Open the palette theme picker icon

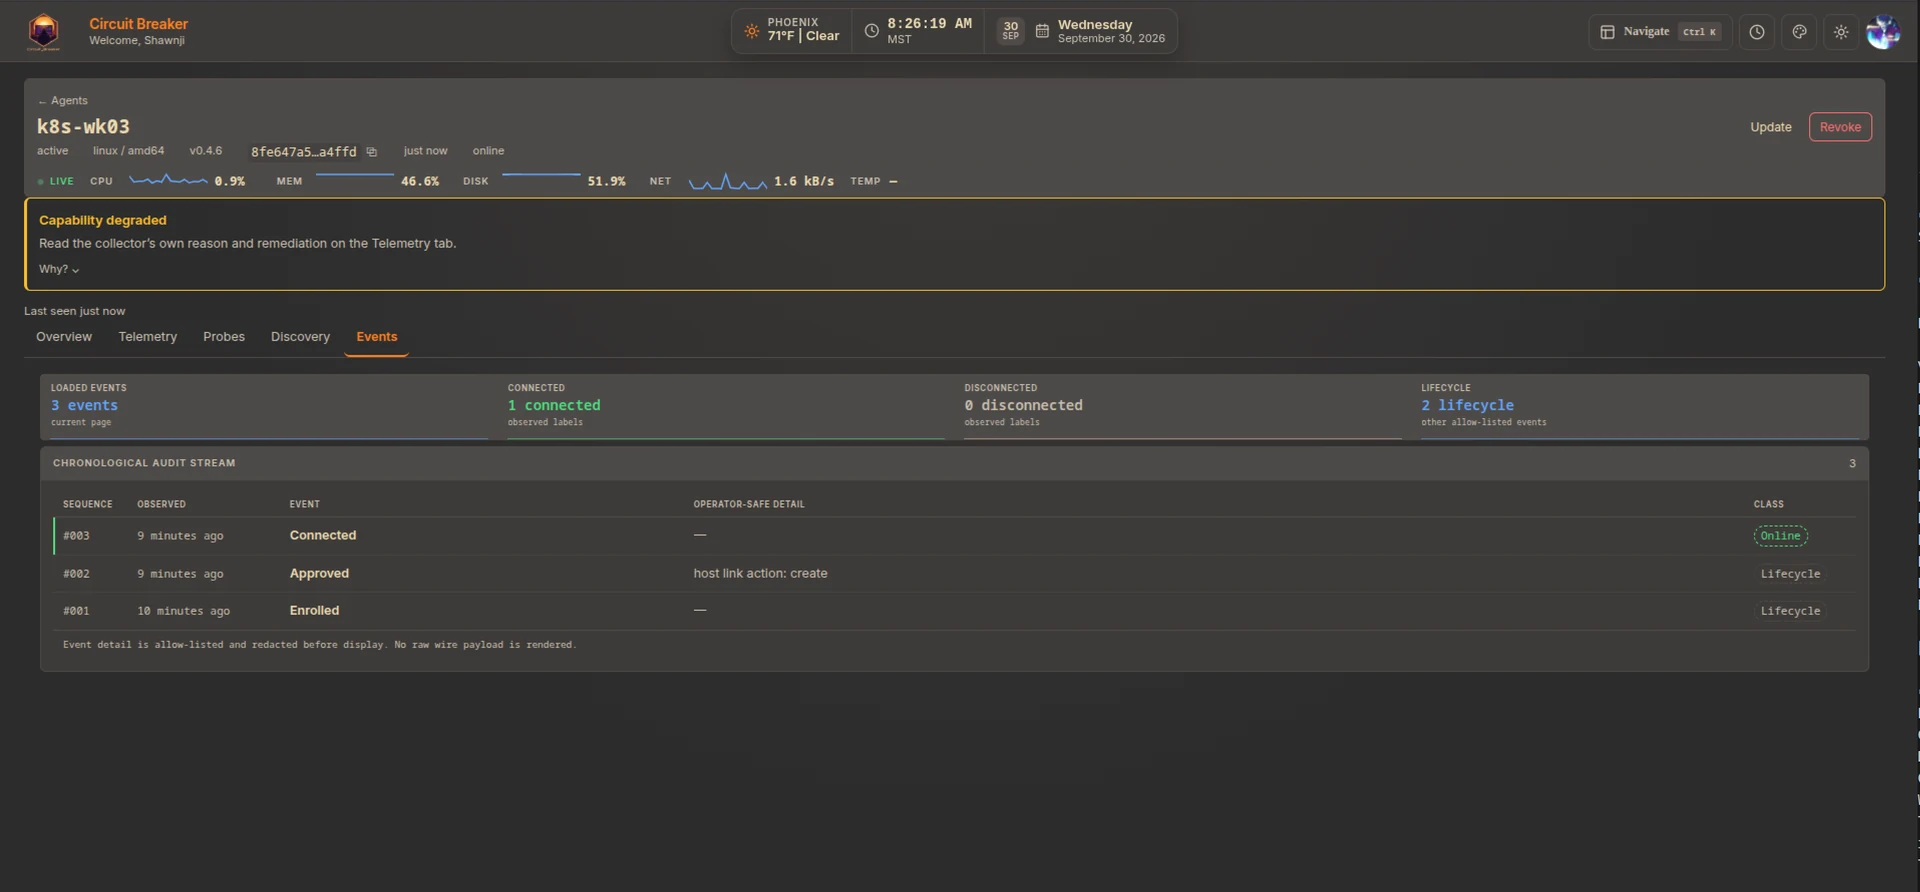tap(1799, 32)
